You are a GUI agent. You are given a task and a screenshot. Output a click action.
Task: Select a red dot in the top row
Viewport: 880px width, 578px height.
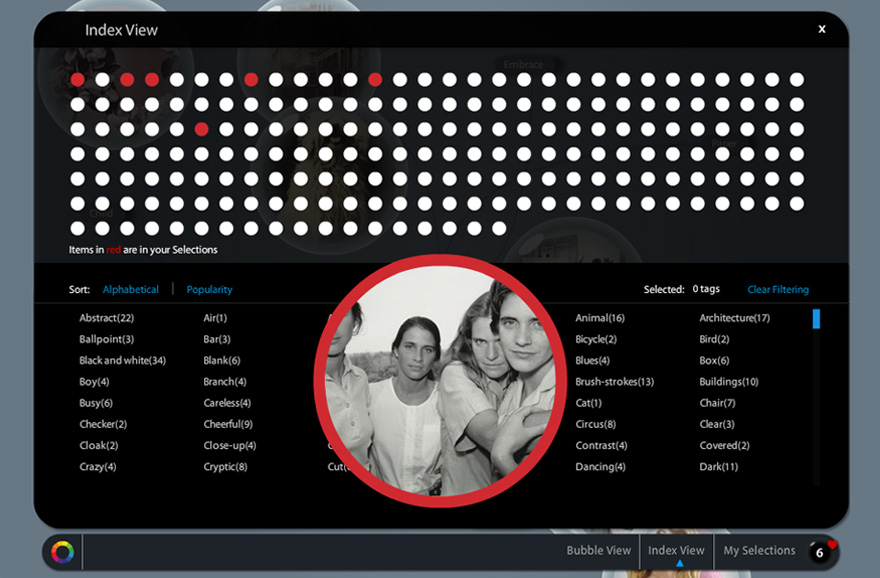click(77, 79)
